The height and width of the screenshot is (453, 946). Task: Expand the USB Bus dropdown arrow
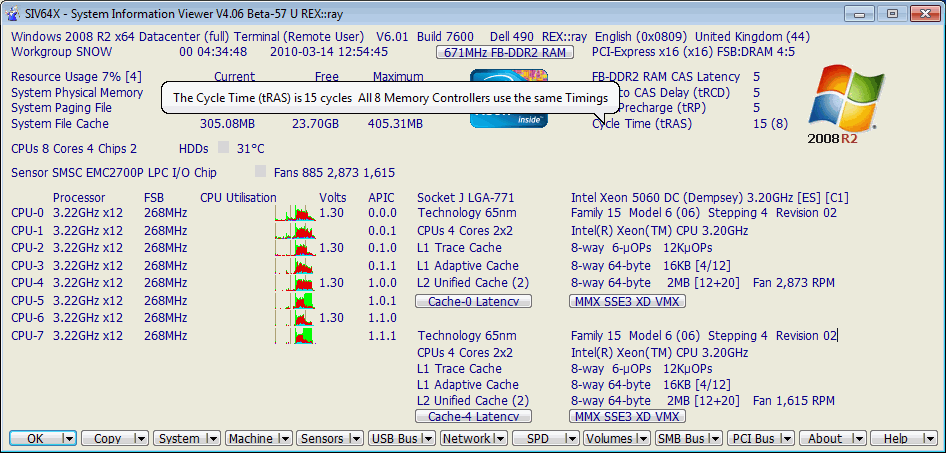click(x=429, y=439)
